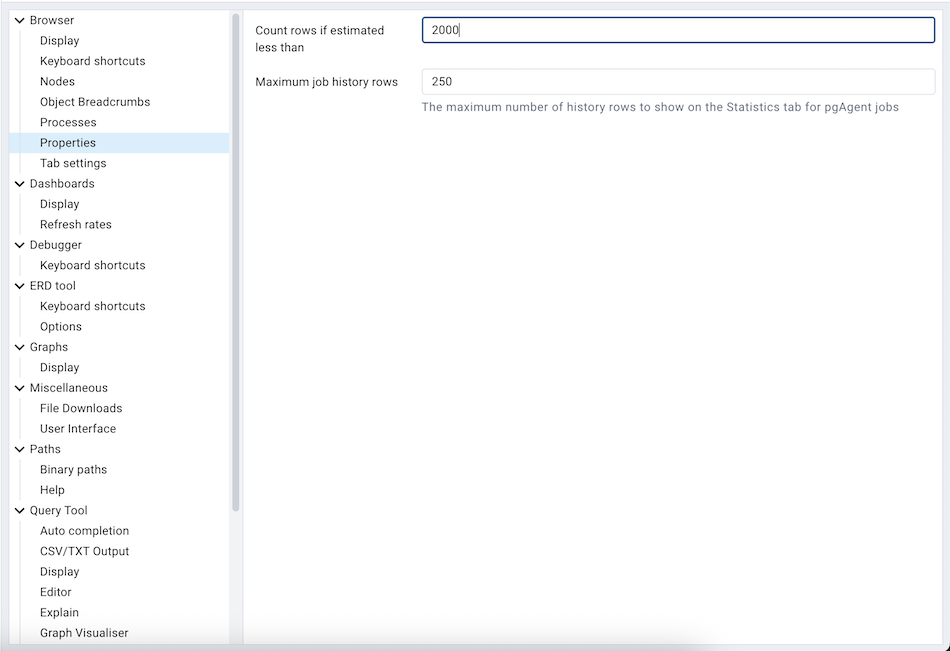Collapse the ERD tool section
Viewport: 950px width, 651px height.
pyautogui.click(x=18, y=285)
